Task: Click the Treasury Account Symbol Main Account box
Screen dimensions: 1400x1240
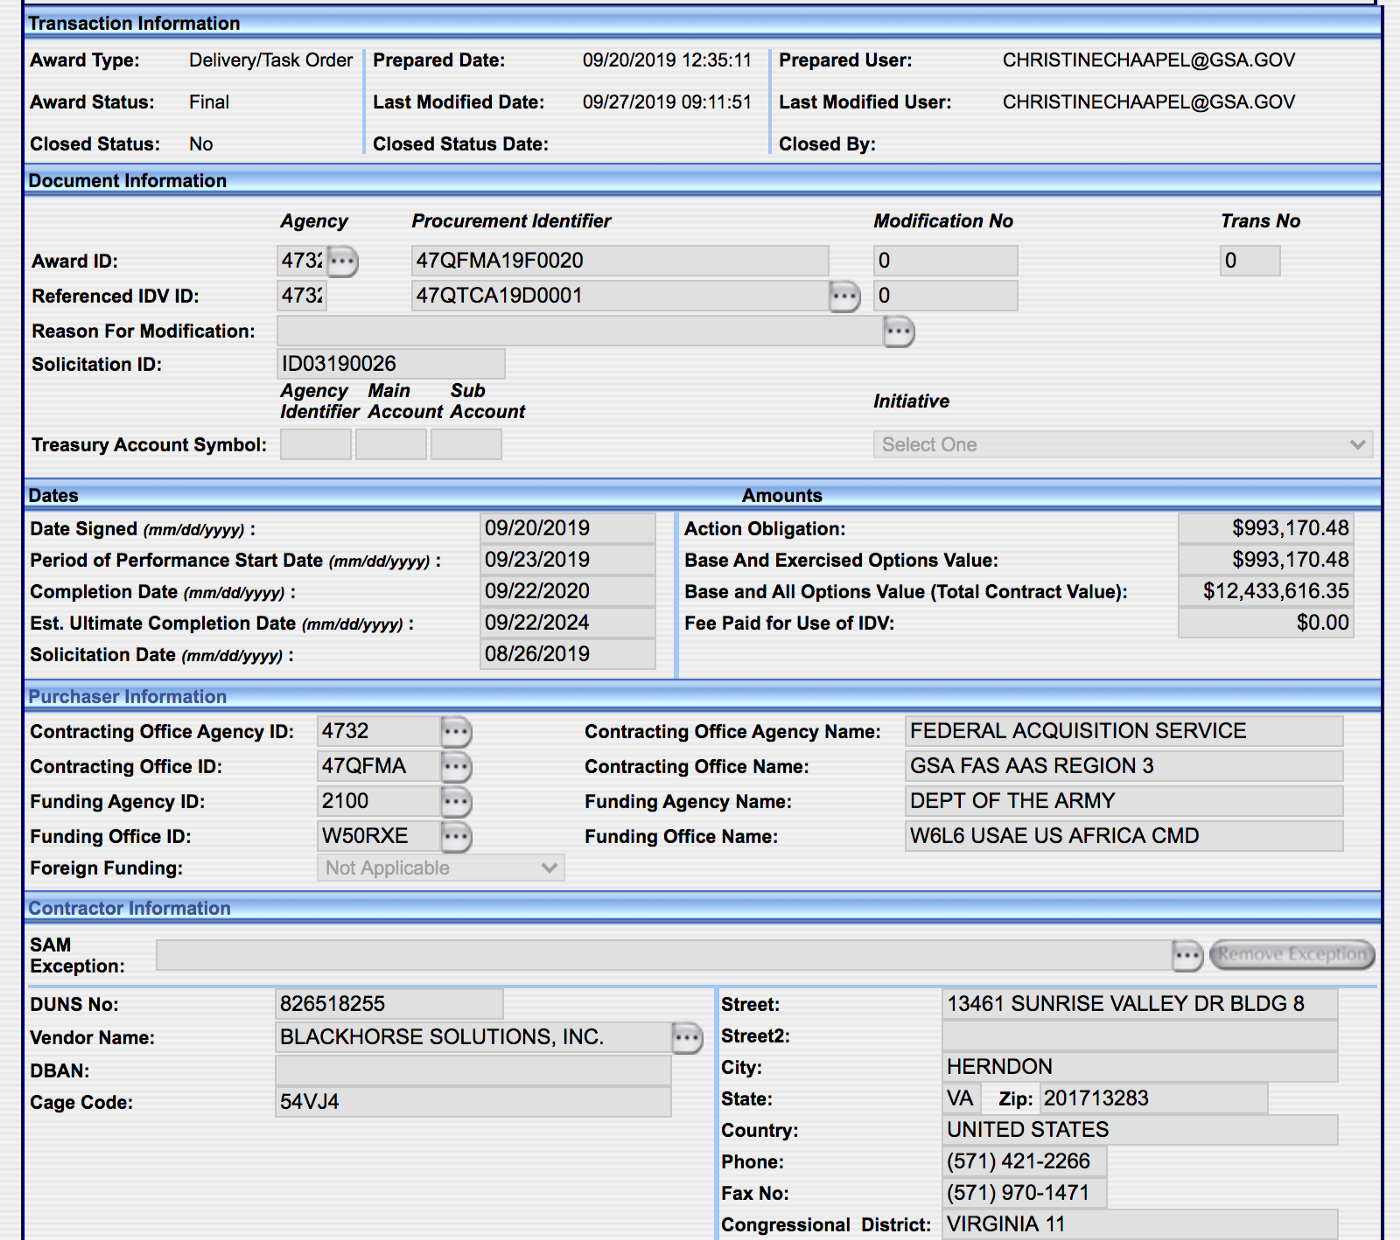Action: point(391,445)
